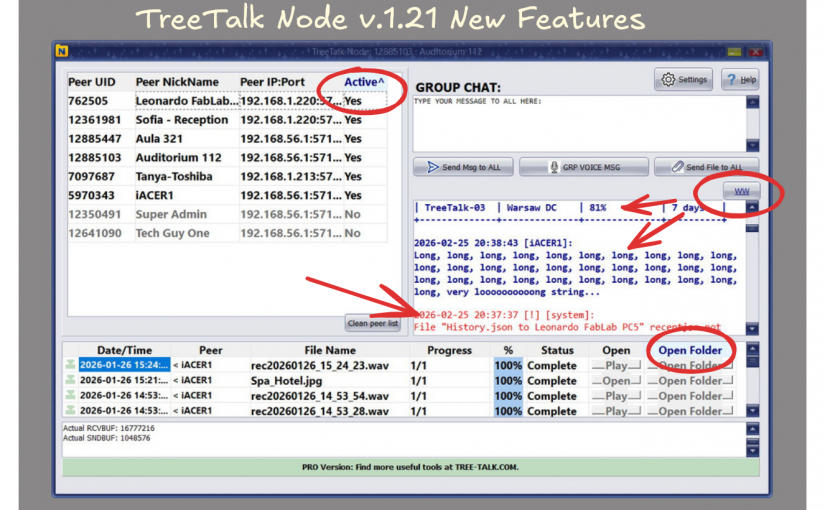This screenshot has width=825, height=510.
Task: Select peer Leonardo FabLab row
Action: click(227, 101)
